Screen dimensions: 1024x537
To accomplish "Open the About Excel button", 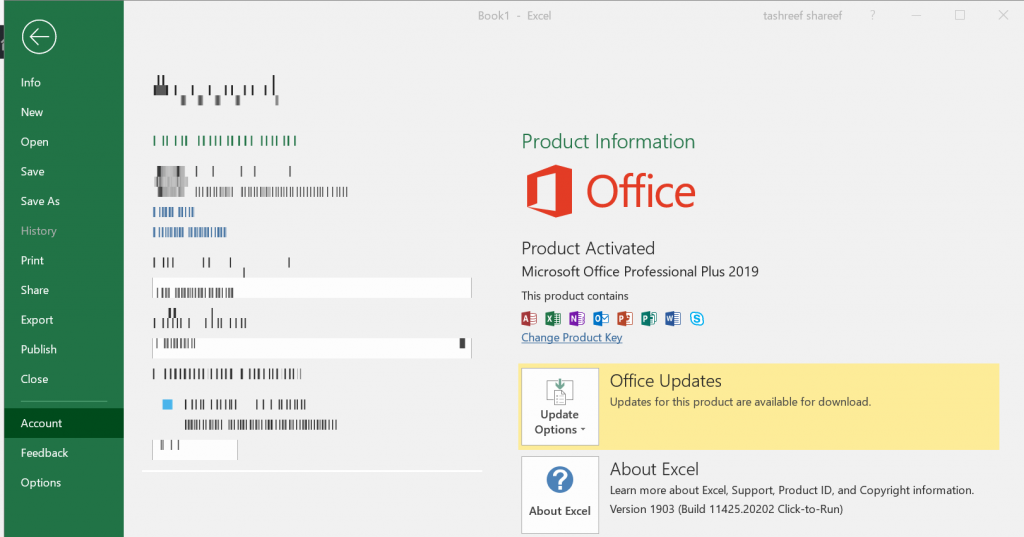I will click(559, 494).
